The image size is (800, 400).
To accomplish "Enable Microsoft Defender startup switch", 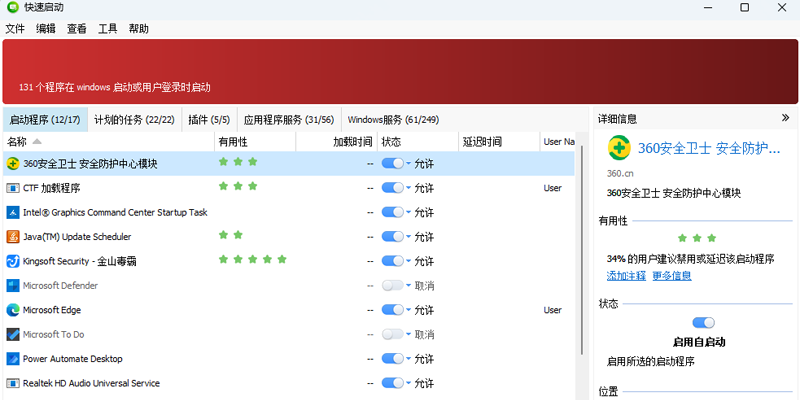I will (393, 285).
